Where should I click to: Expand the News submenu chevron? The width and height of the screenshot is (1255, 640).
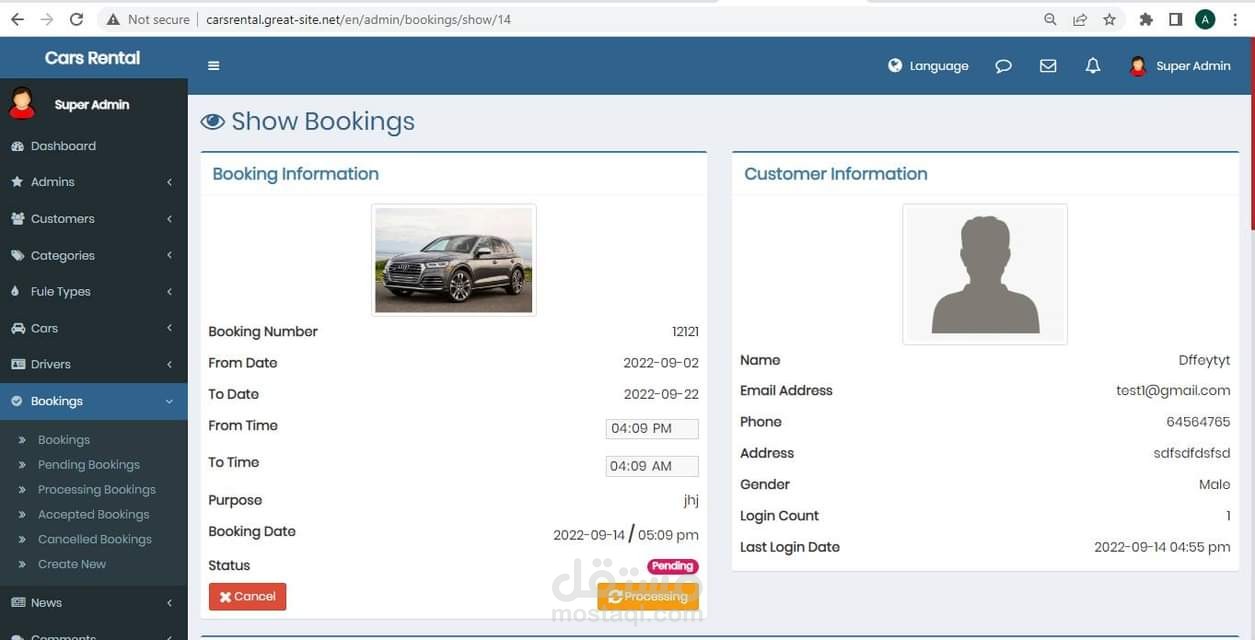pos(170,603)
